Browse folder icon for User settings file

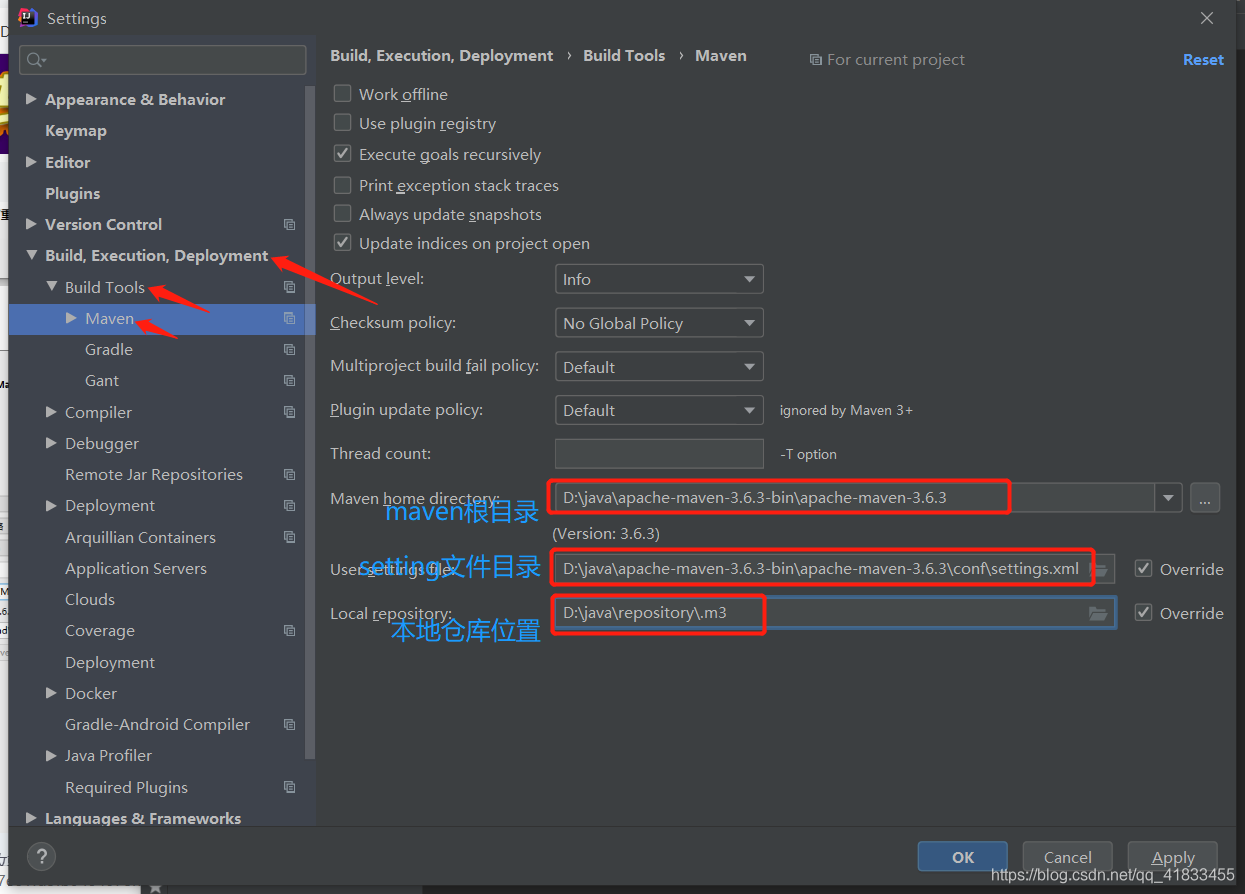click(x=1101, y=569)
